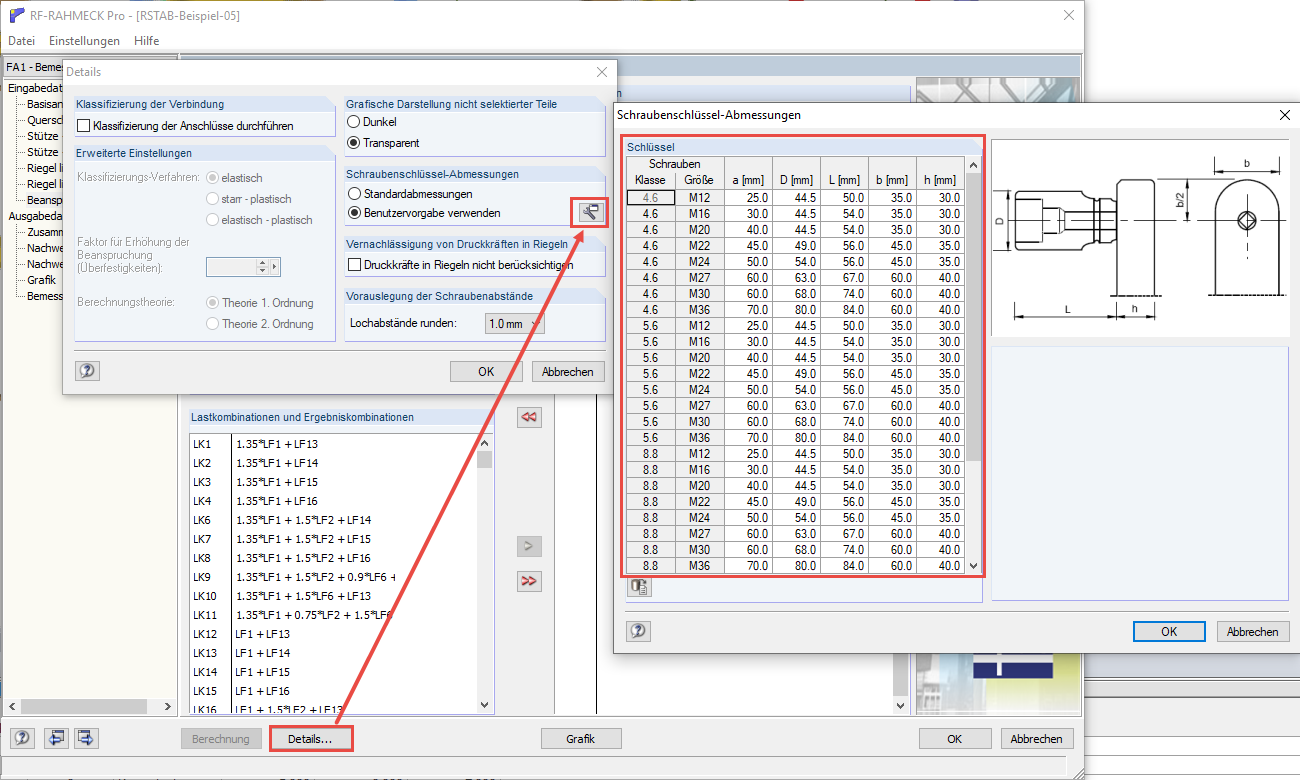Click help icon in the Details dialog
This screenshot has width=1300, height=780.
pos(87,371)
